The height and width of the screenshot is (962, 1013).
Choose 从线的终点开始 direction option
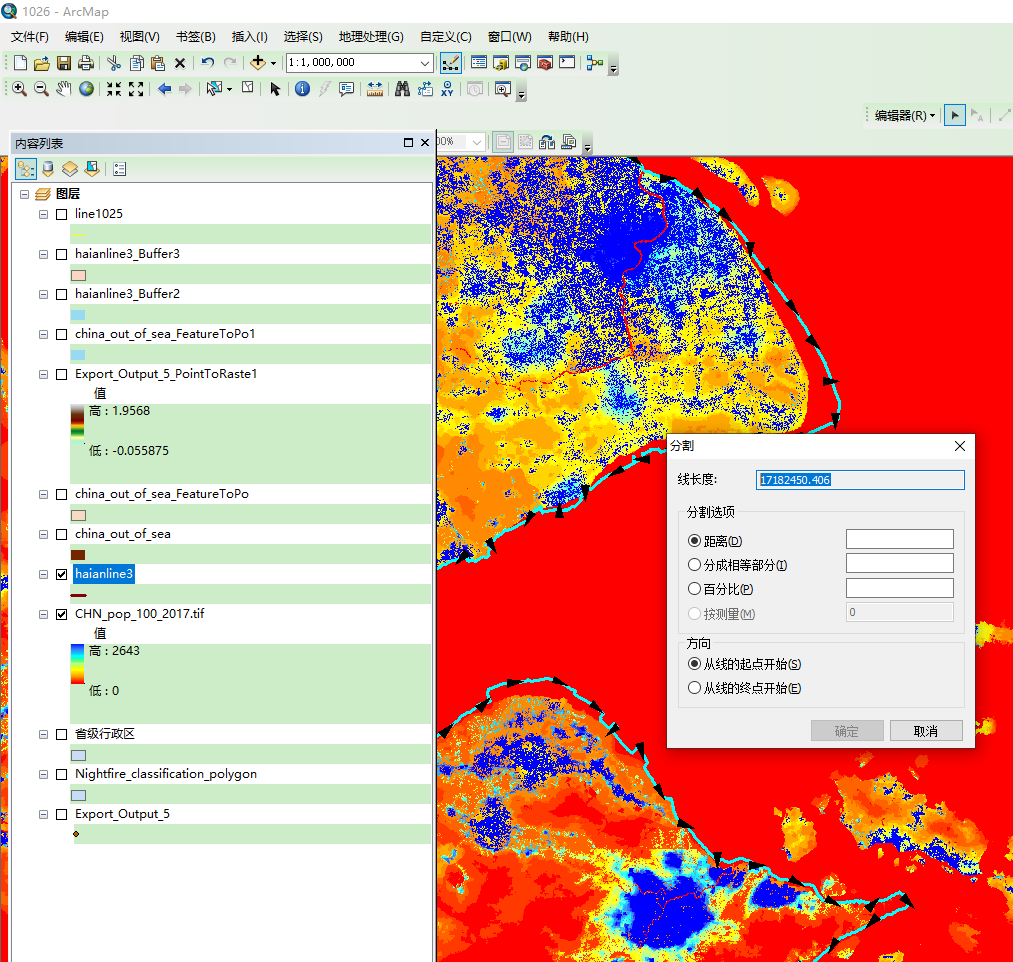point(694,687)
